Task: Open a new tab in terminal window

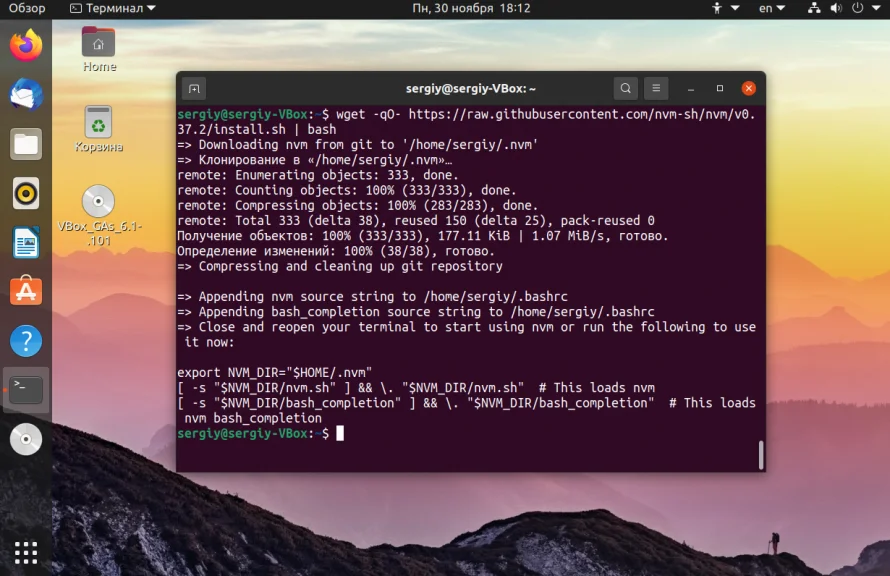Action: [194, 89]
